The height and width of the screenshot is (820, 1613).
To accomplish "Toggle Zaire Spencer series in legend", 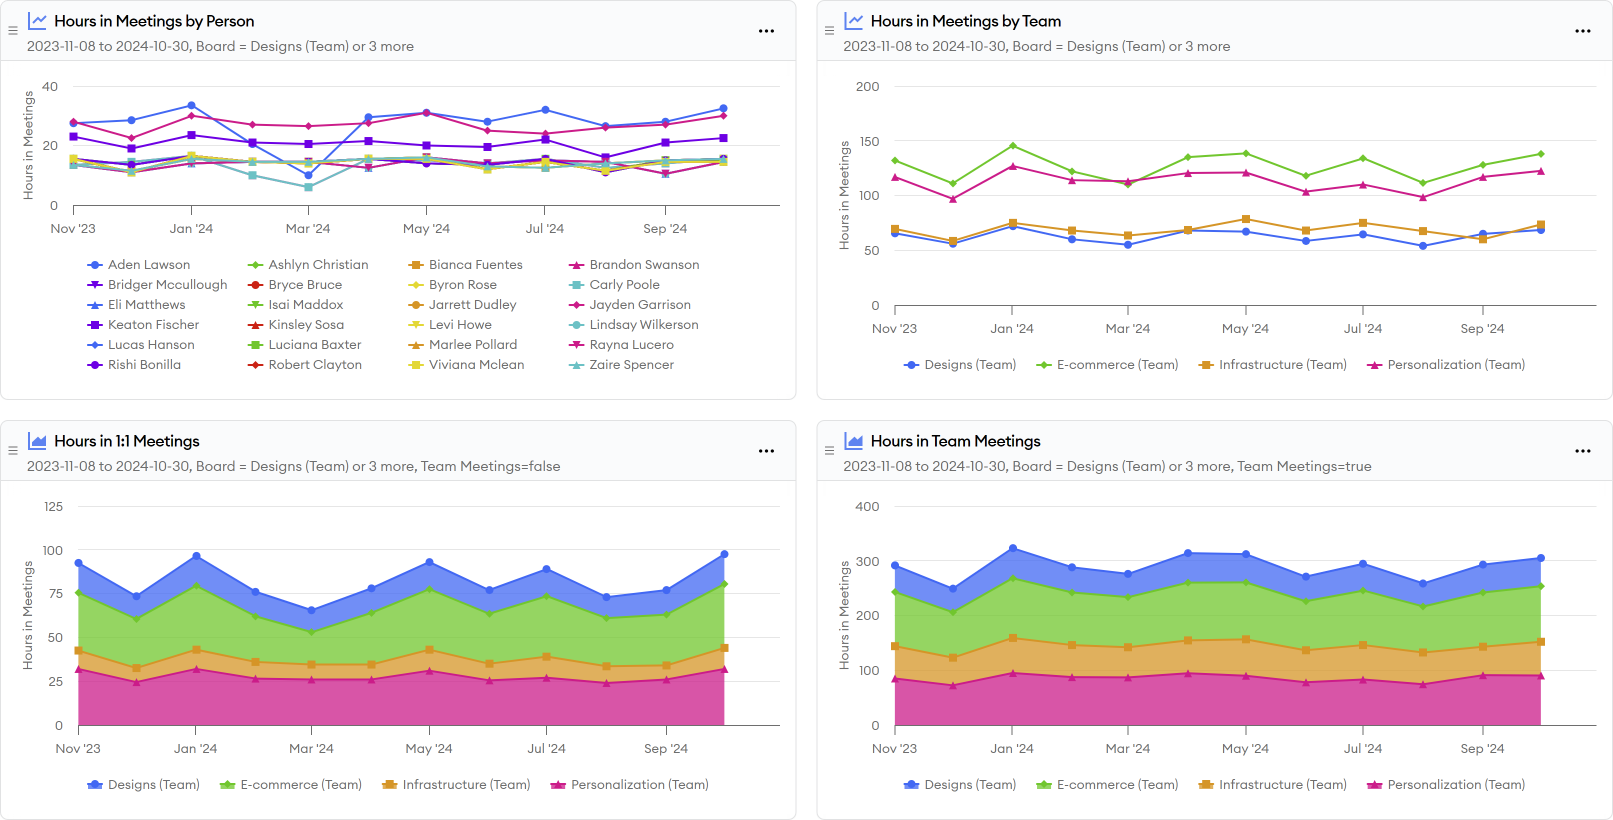I will pos(630,365).
